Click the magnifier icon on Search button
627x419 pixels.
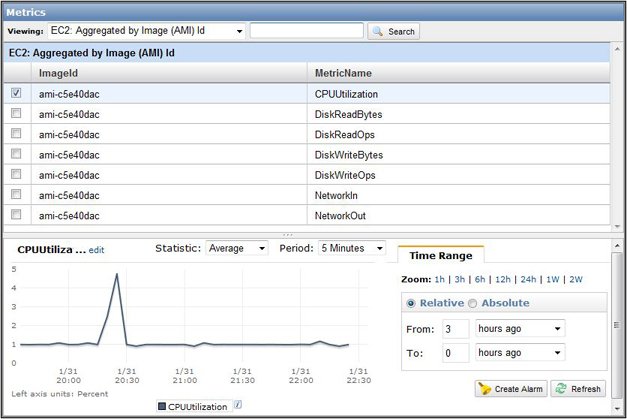(377, 31)
